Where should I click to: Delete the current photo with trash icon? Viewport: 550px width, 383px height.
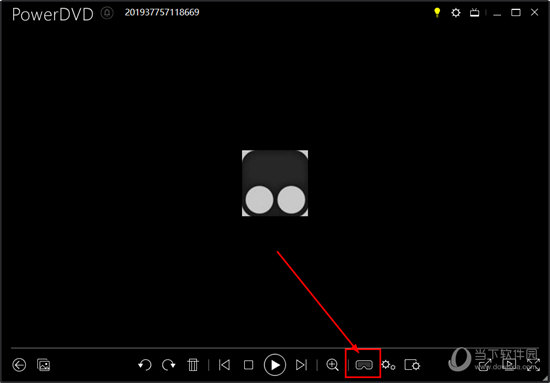[x=193, y=365]
